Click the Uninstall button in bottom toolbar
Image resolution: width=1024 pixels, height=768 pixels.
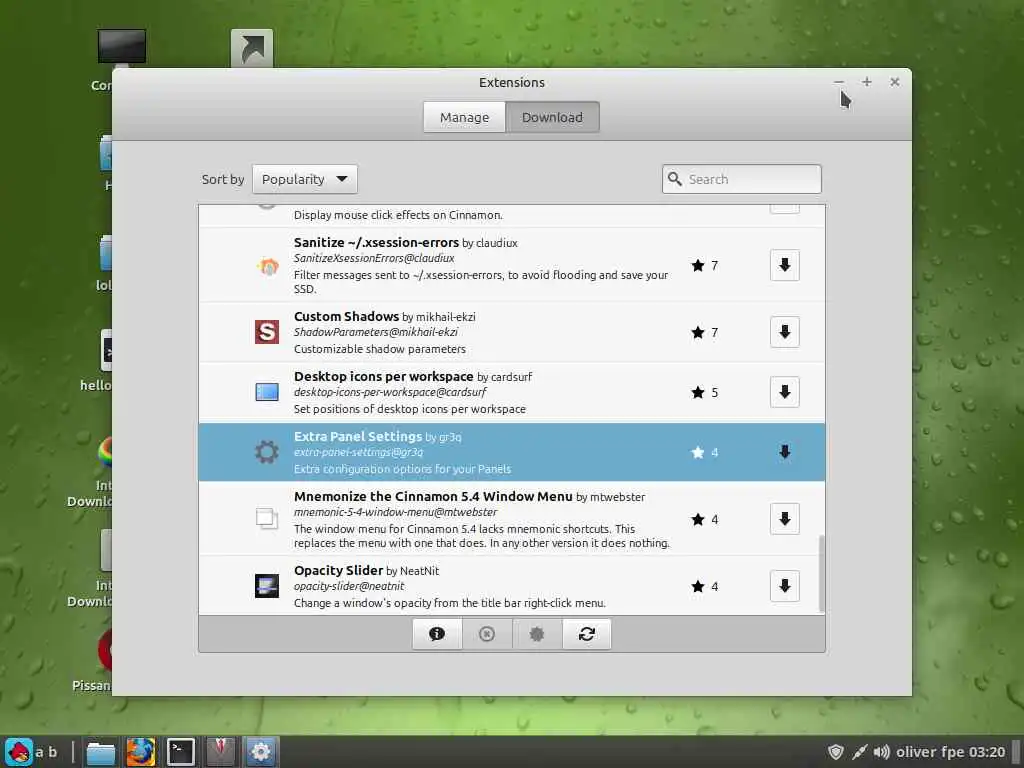click(487, 634)
